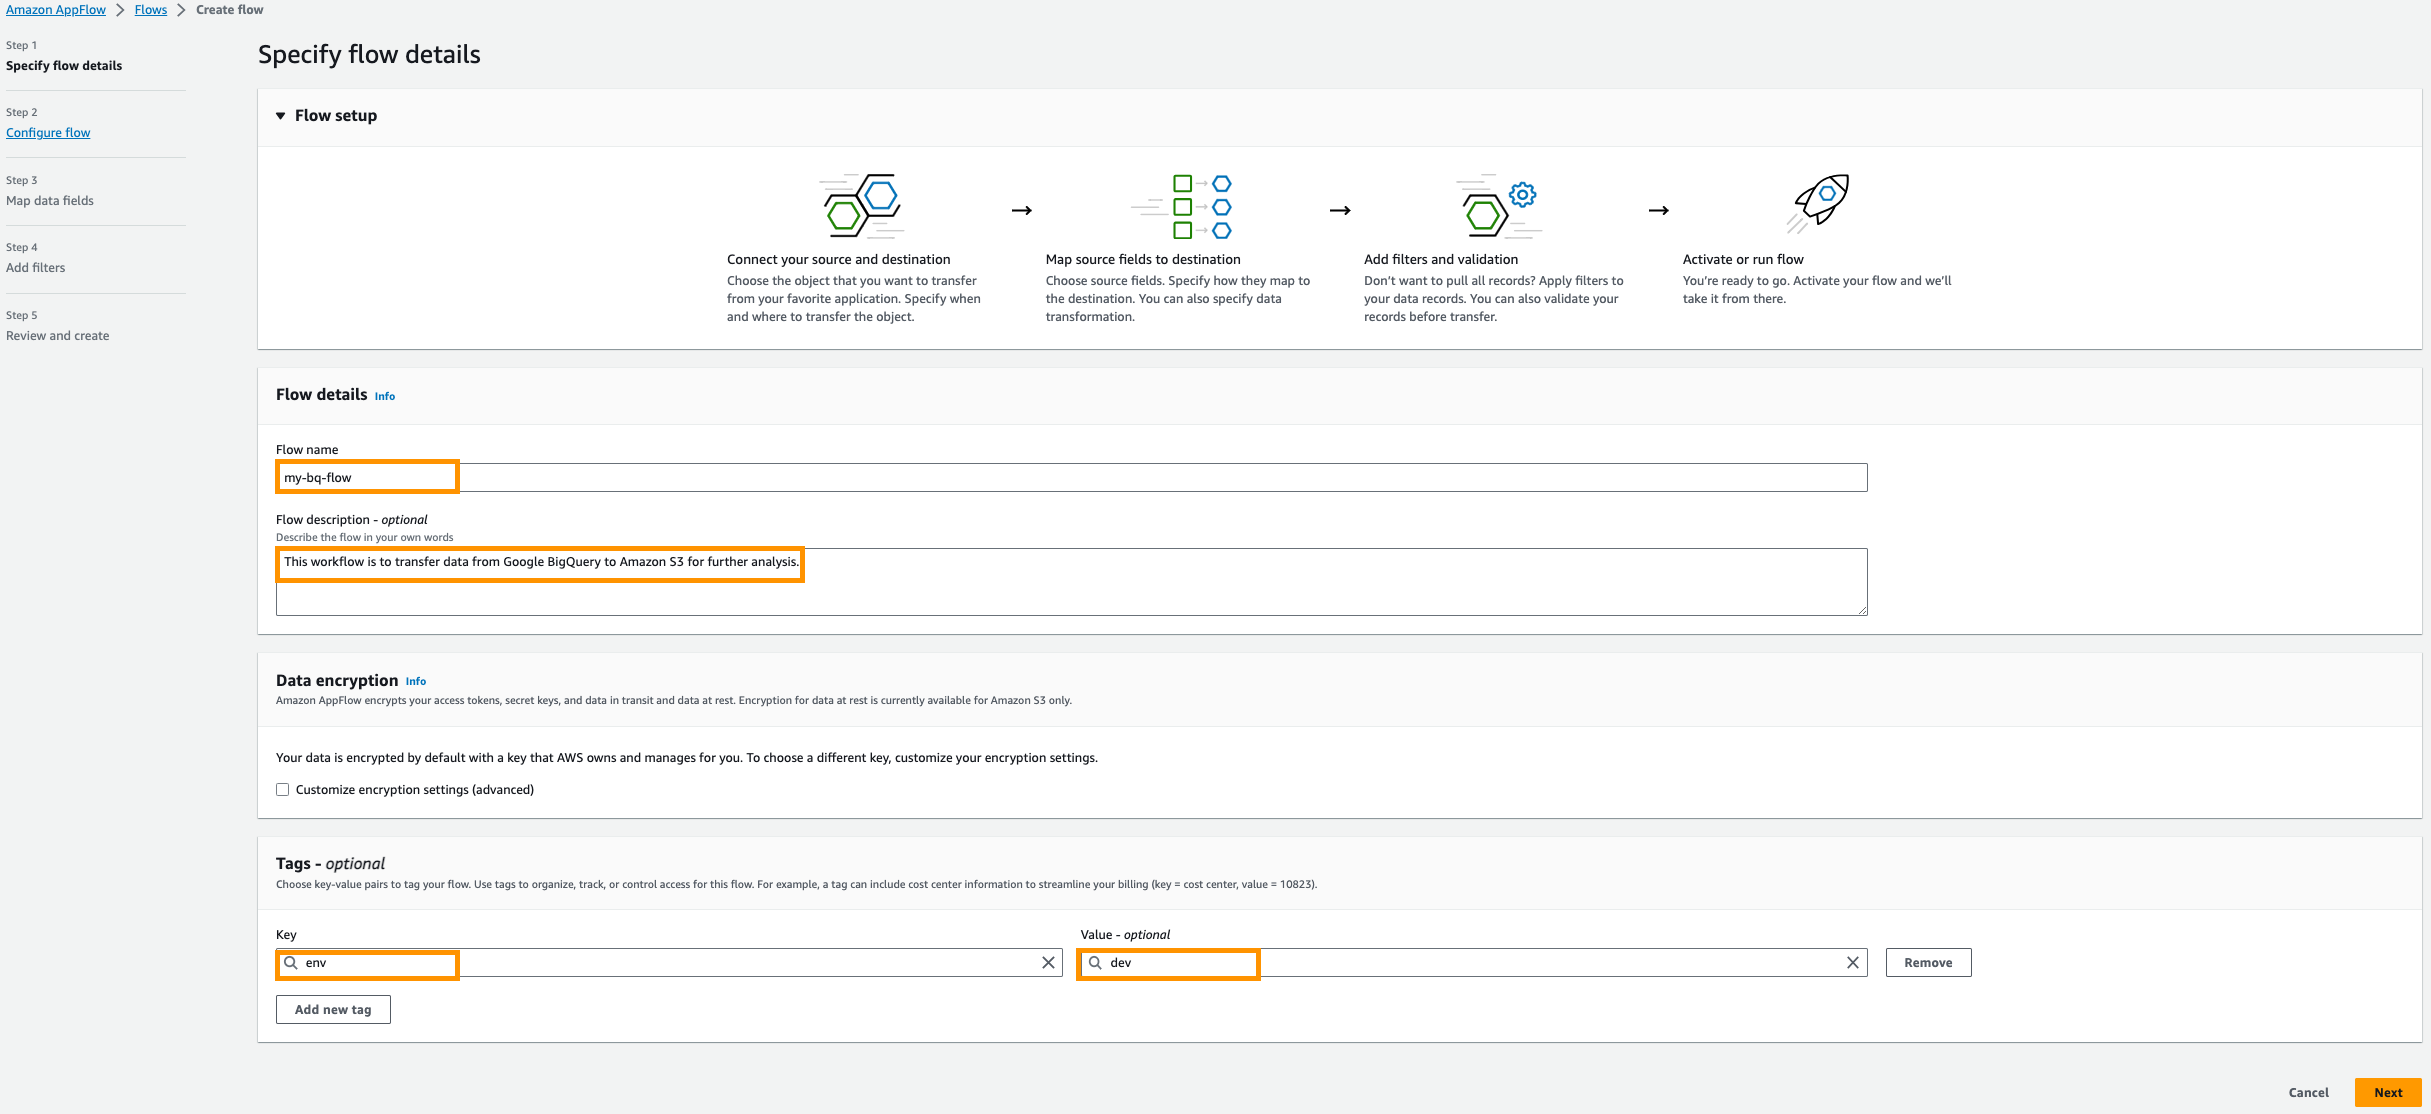The height and width of the screenshot is (1114, 2431).
Task: Open the Data encryption Info link
Action: (x=415, y=681)
